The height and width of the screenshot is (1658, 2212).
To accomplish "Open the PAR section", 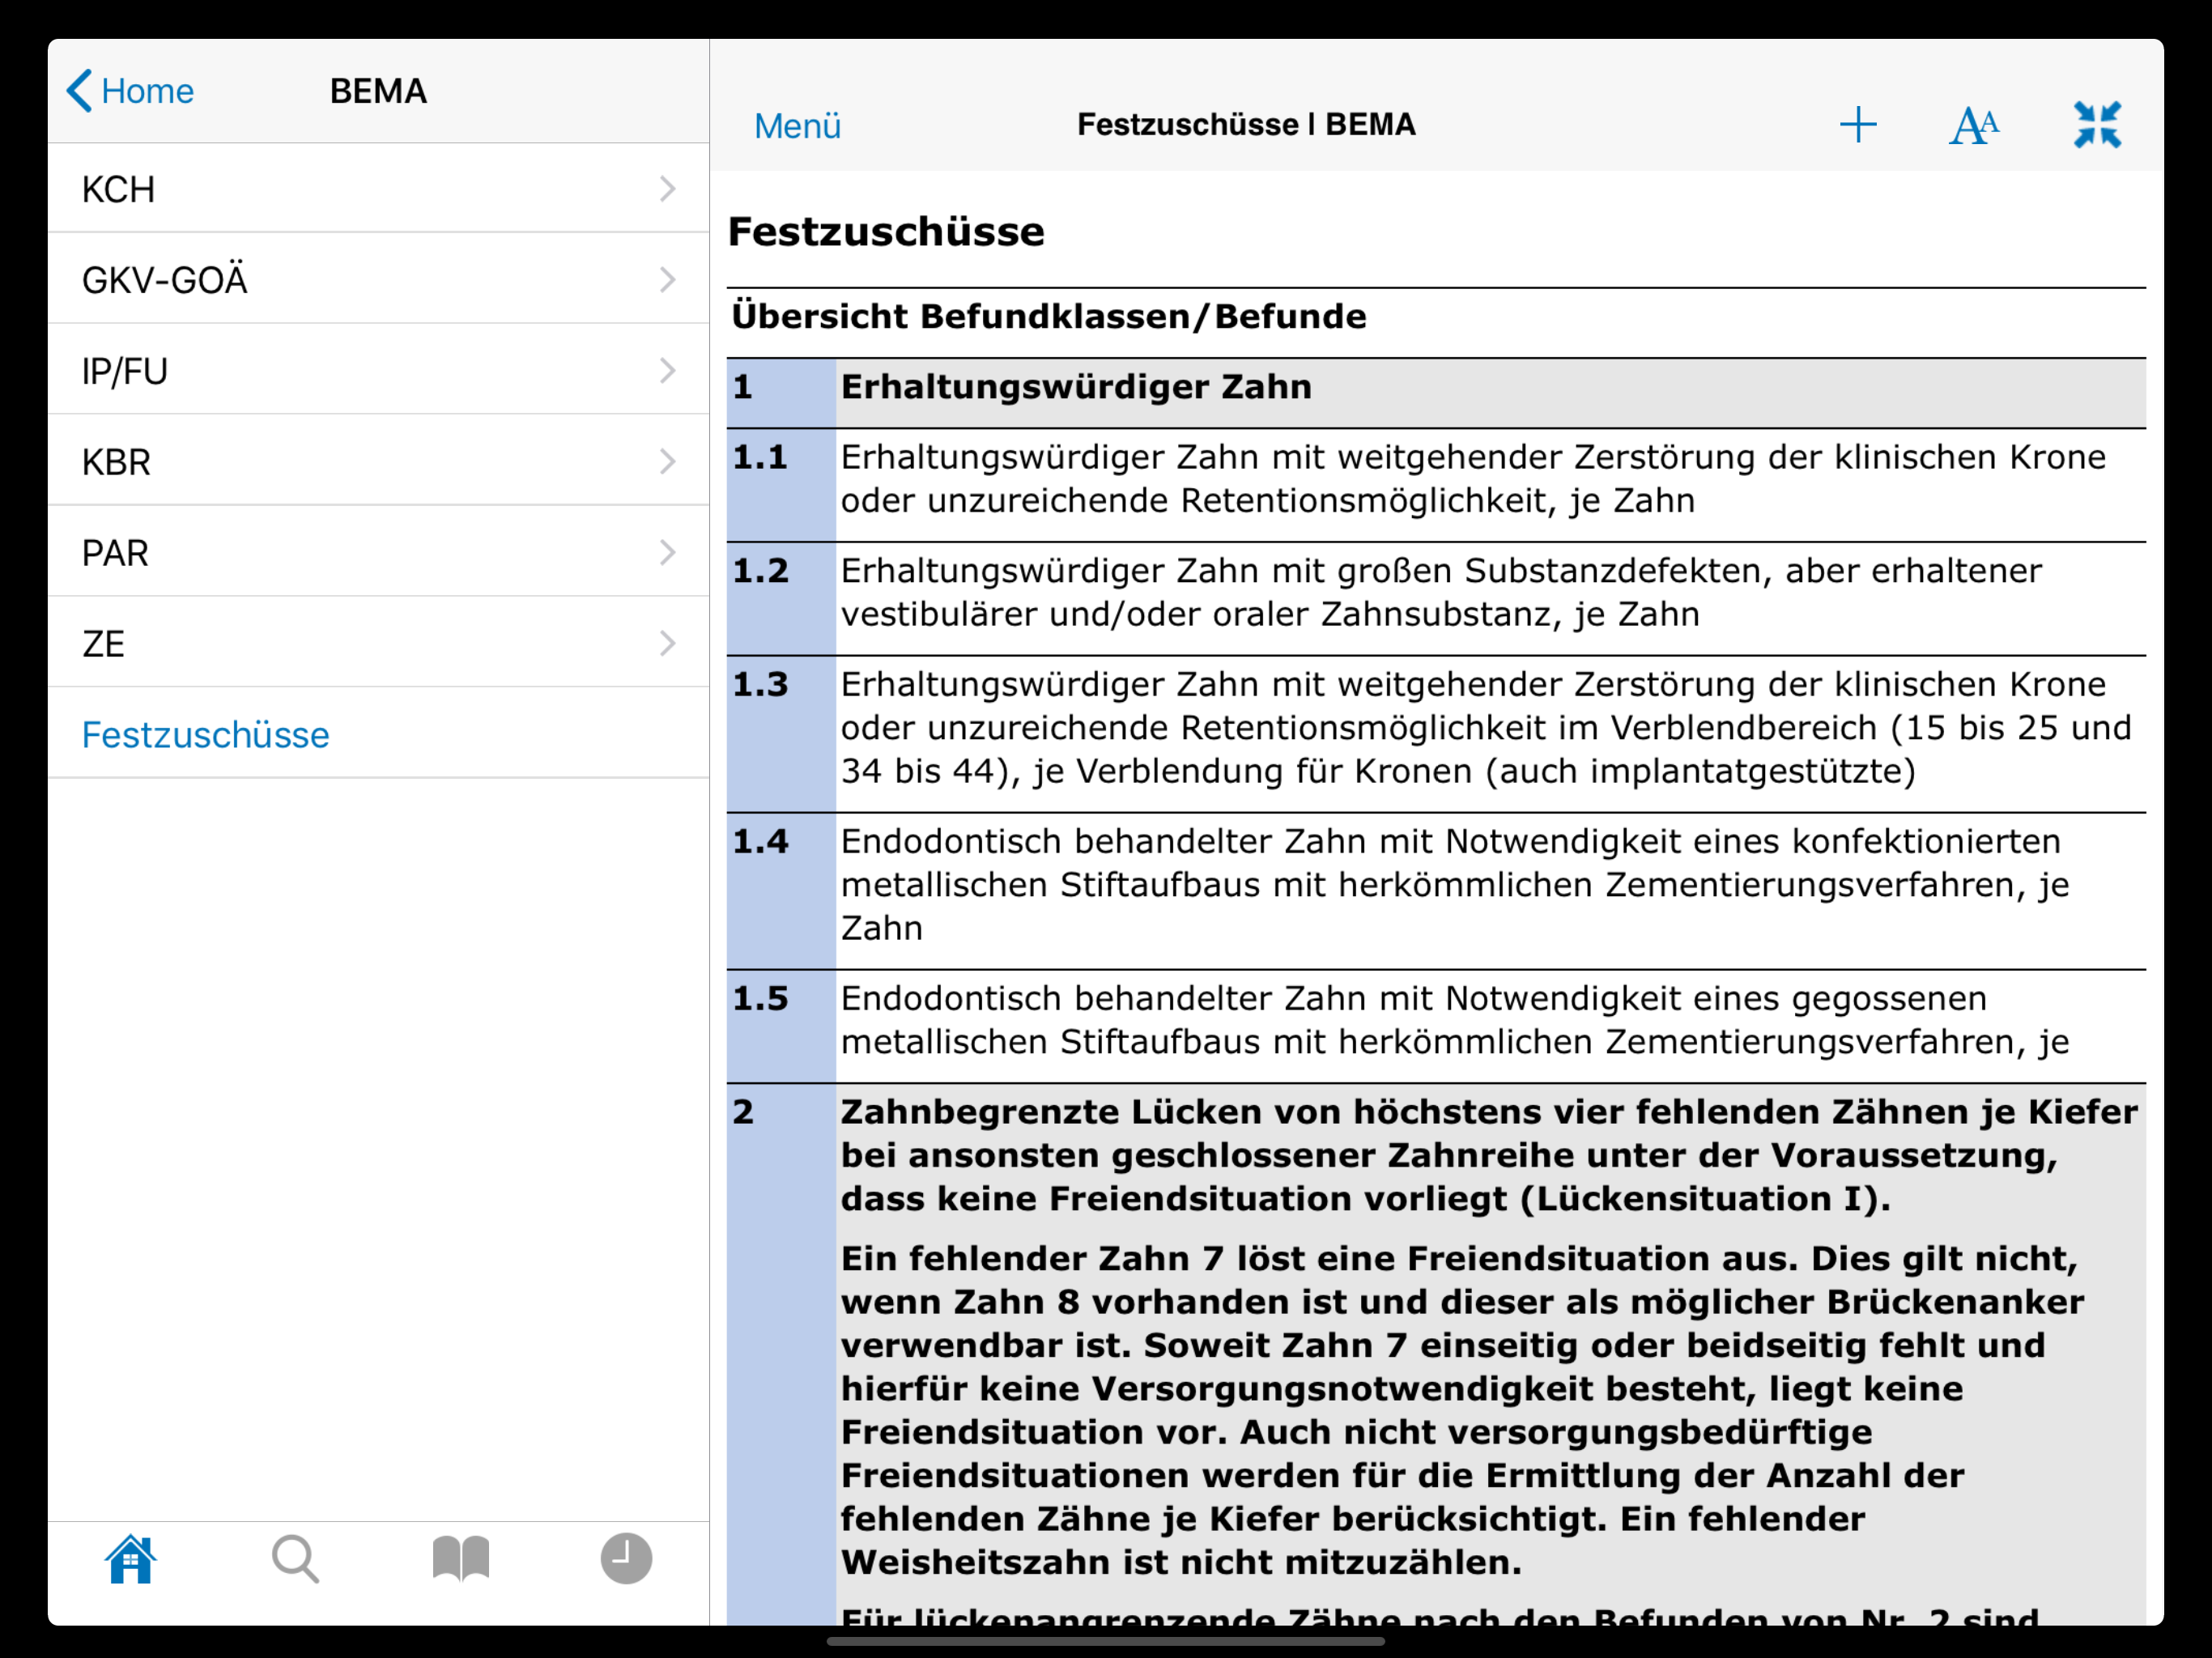I will [x=378, y=552].
